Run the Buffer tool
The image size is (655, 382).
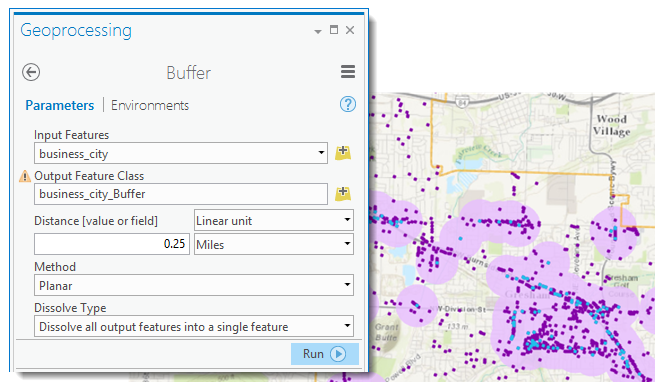tap(325, 354)
